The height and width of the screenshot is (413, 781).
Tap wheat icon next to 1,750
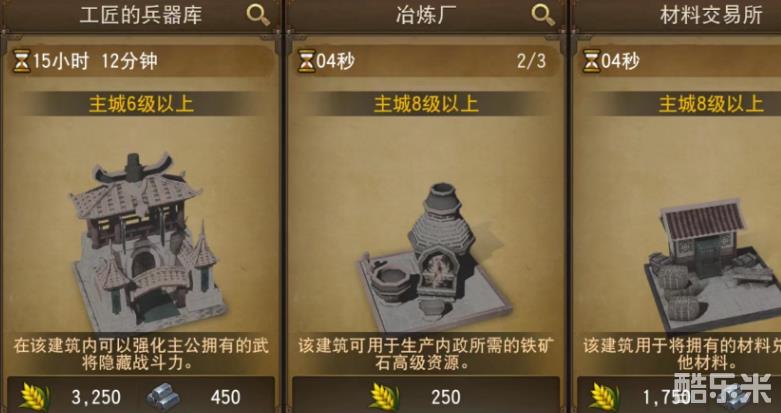tap(604, 397)
